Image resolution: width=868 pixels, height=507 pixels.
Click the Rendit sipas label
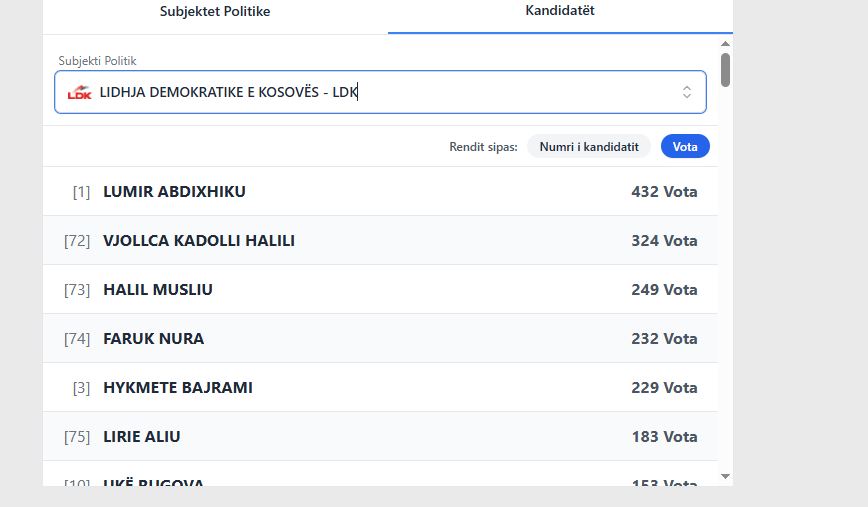point(483,147)
